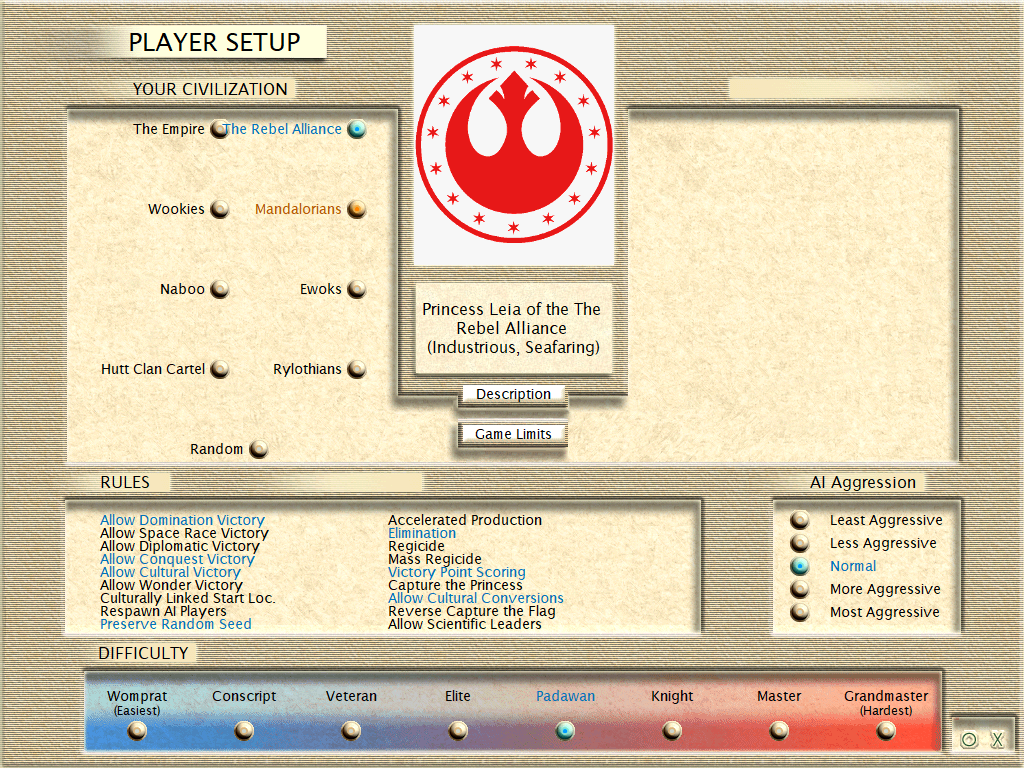Enable the Regicide rule

[416, 546]
